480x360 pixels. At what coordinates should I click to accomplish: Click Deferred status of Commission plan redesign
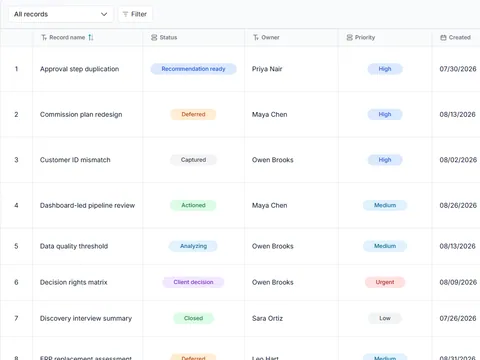pyautogui.click(x=193, y=114)
